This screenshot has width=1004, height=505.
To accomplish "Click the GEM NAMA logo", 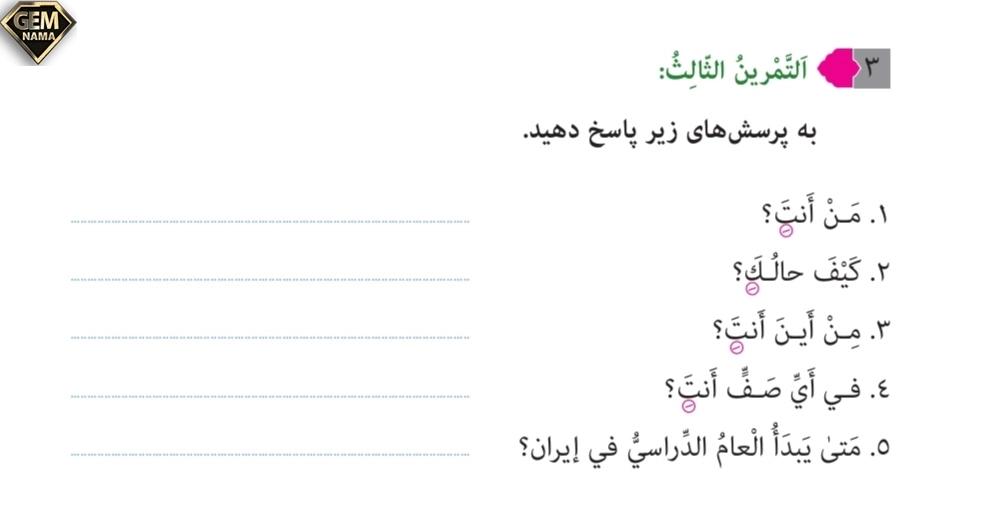I will click(x=38, y=32).
